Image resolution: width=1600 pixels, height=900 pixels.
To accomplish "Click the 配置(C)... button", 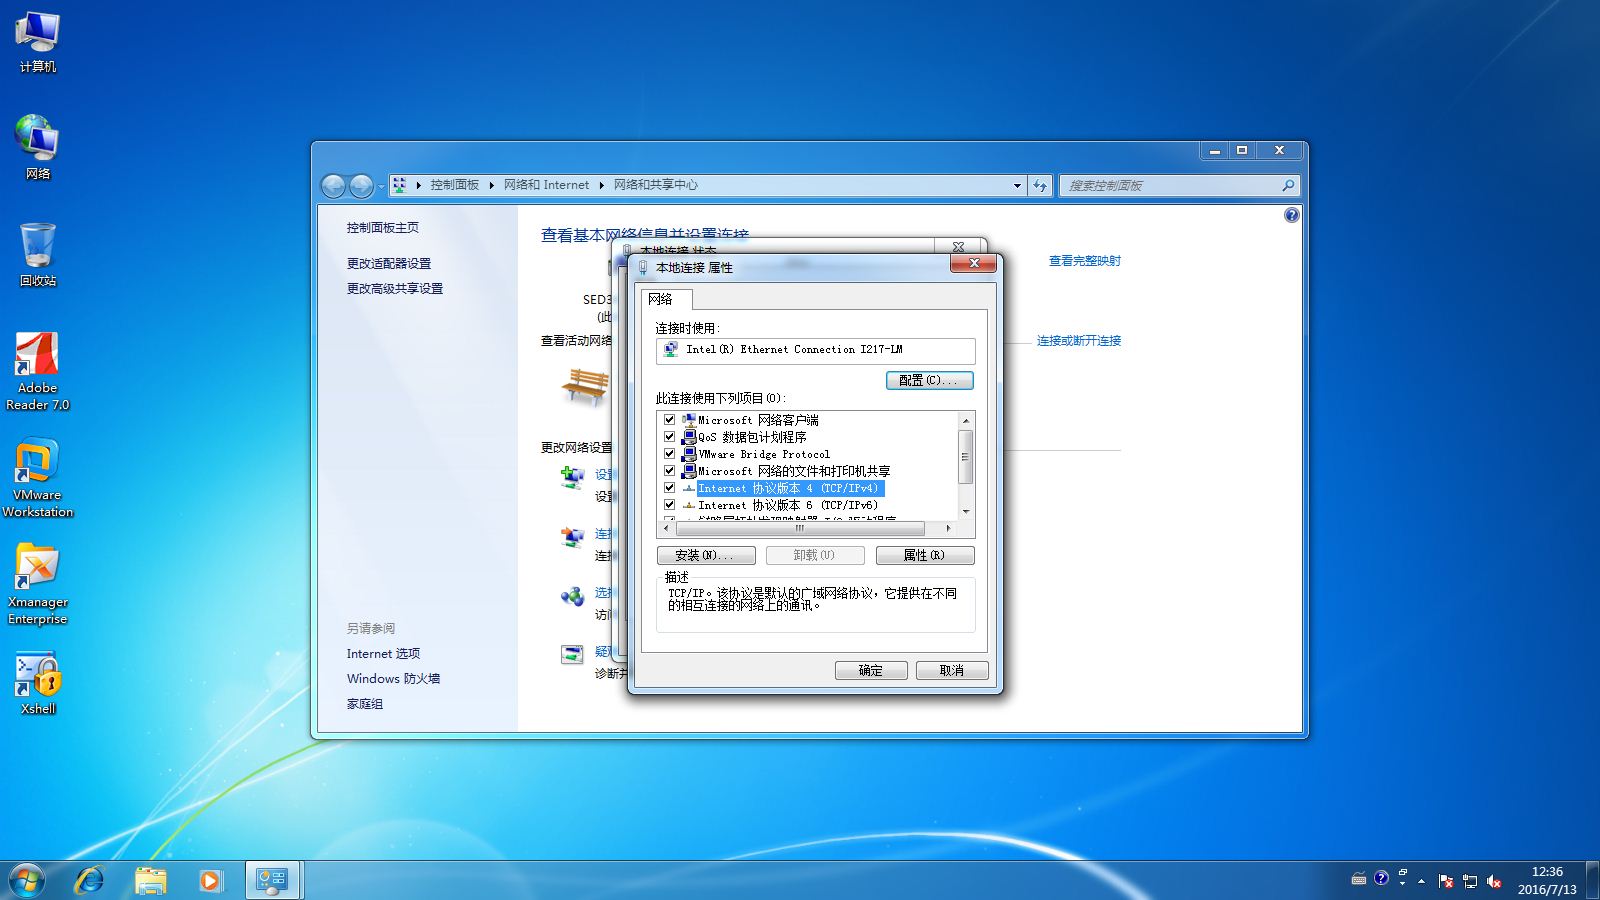I will pyautogui.click(x=929, y=380).
